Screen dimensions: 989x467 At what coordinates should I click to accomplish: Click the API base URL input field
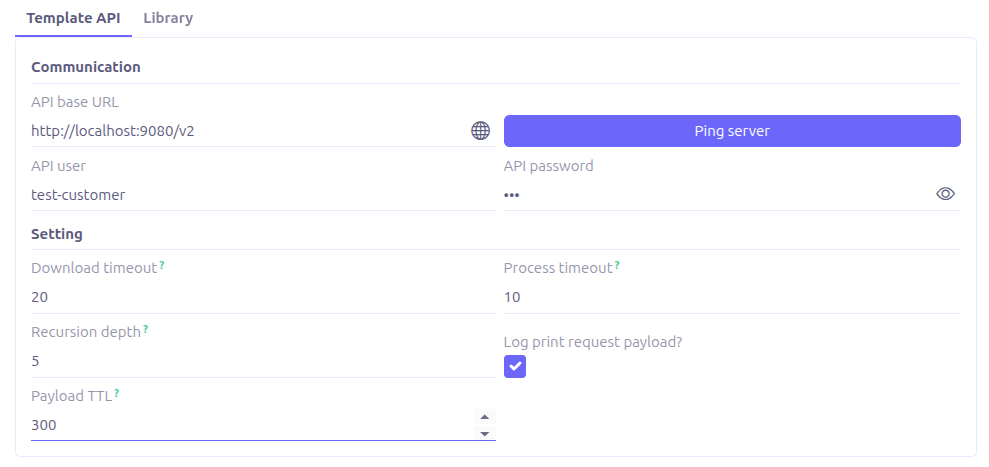coord(245,131)
